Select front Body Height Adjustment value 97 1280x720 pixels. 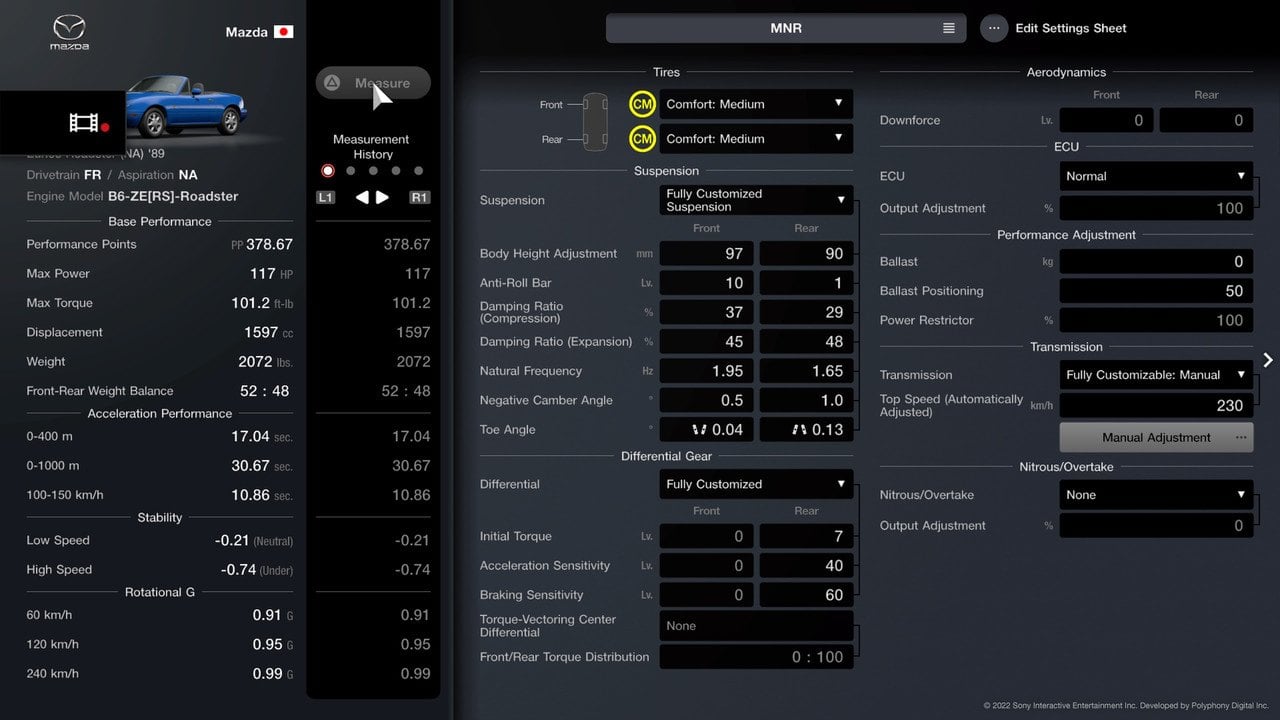pyautogui.click(x=707, y=254)
